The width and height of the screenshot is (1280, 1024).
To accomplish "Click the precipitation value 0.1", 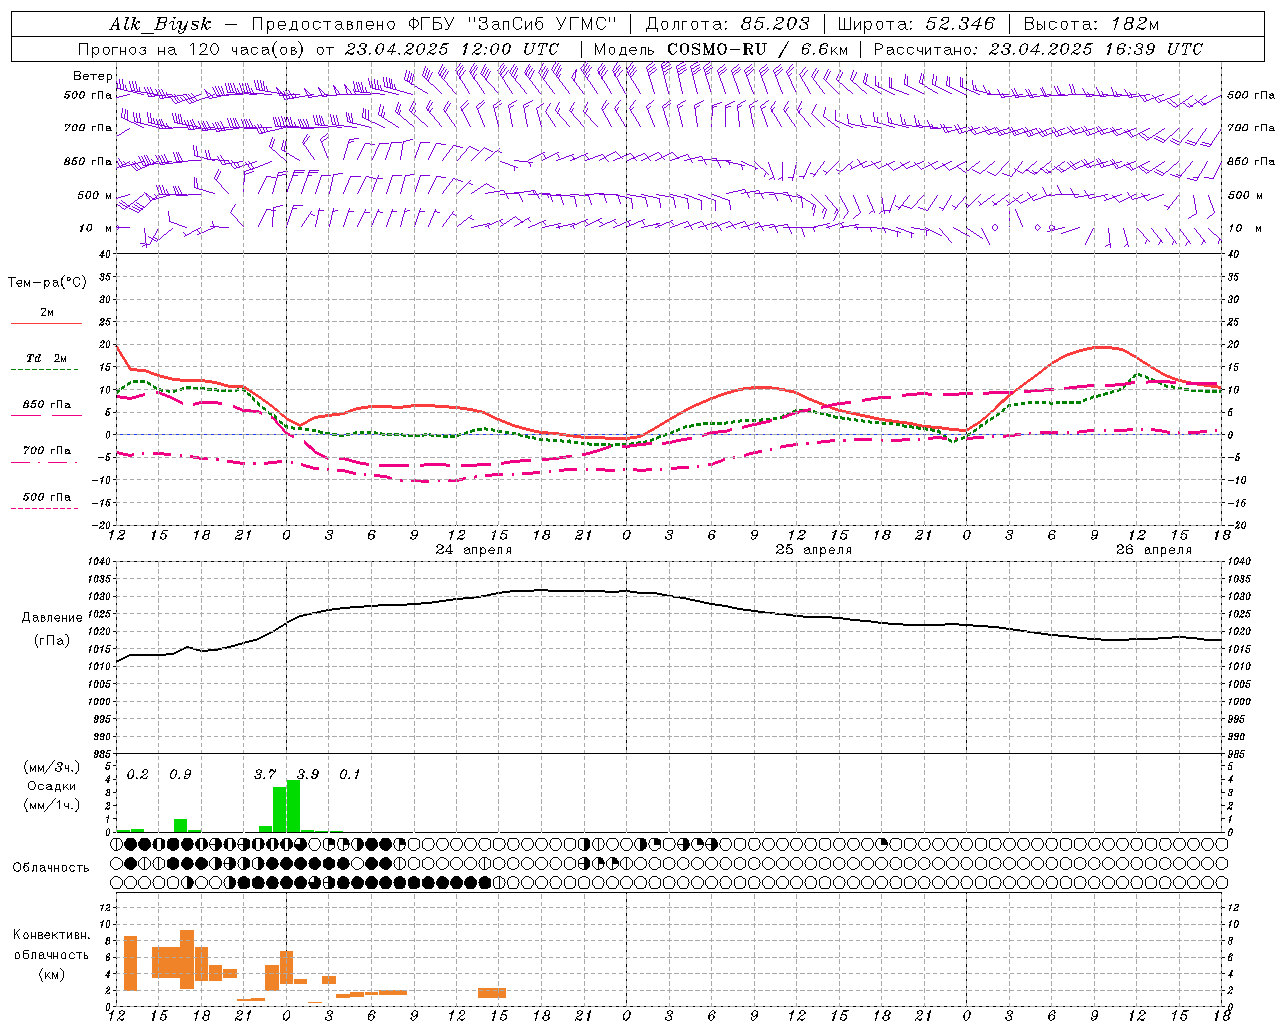I will tap(350, 775).
